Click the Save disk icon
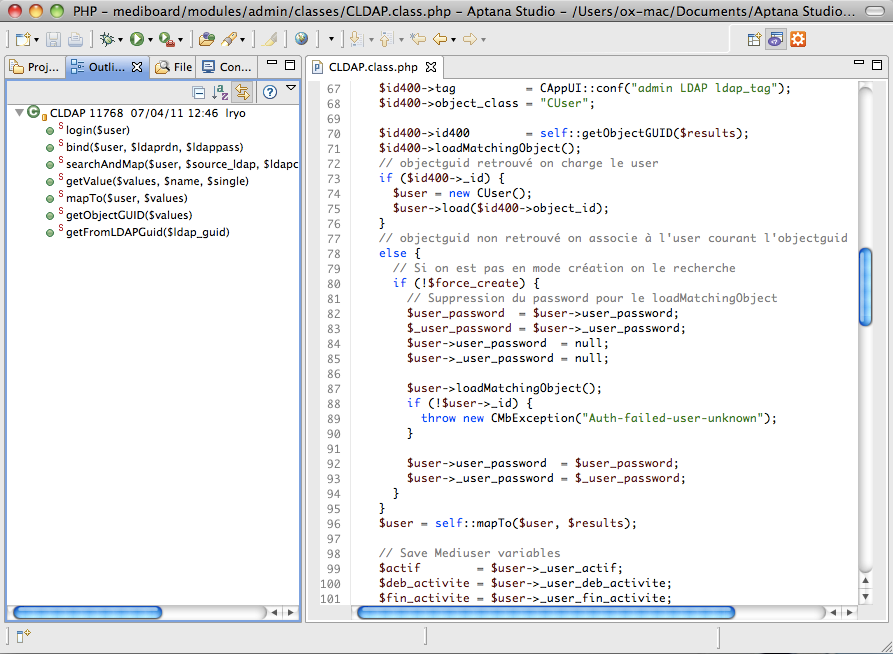Screen dimensions: 893x654 [x=54, y=39]
